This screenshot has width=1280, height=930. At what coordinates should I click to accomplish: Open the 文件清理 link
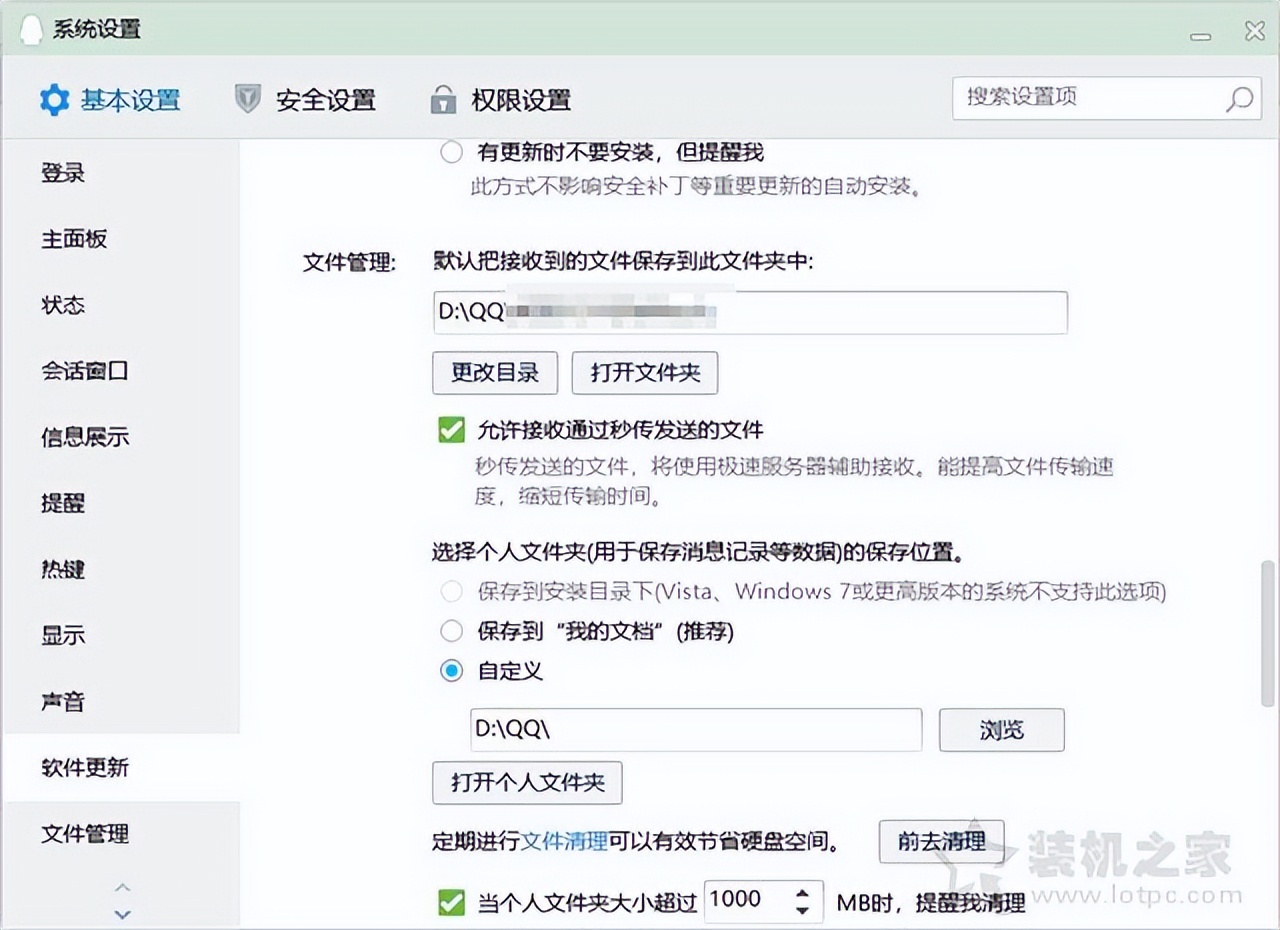[565, 841]
